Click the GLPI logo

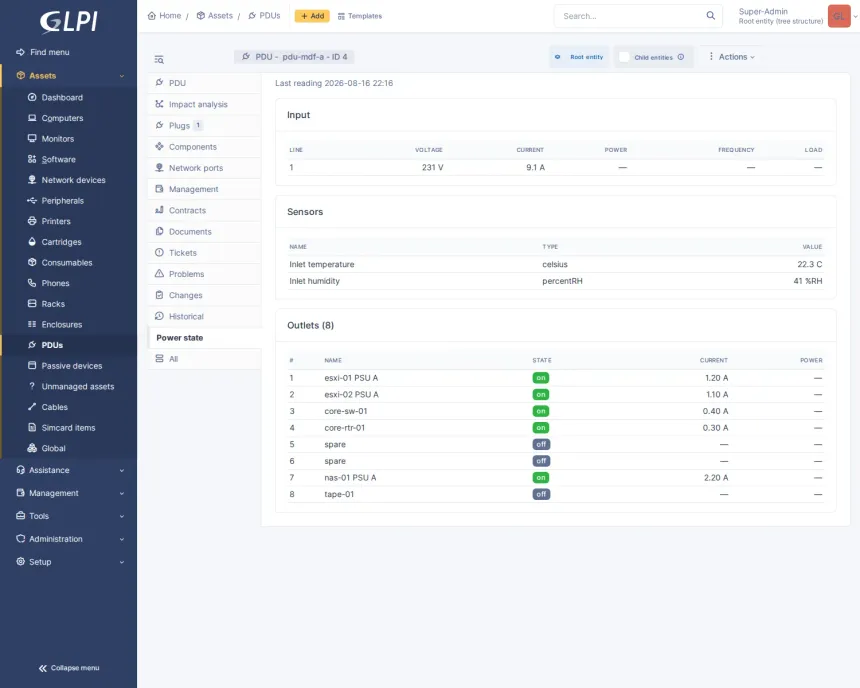(x=69, y=21)
